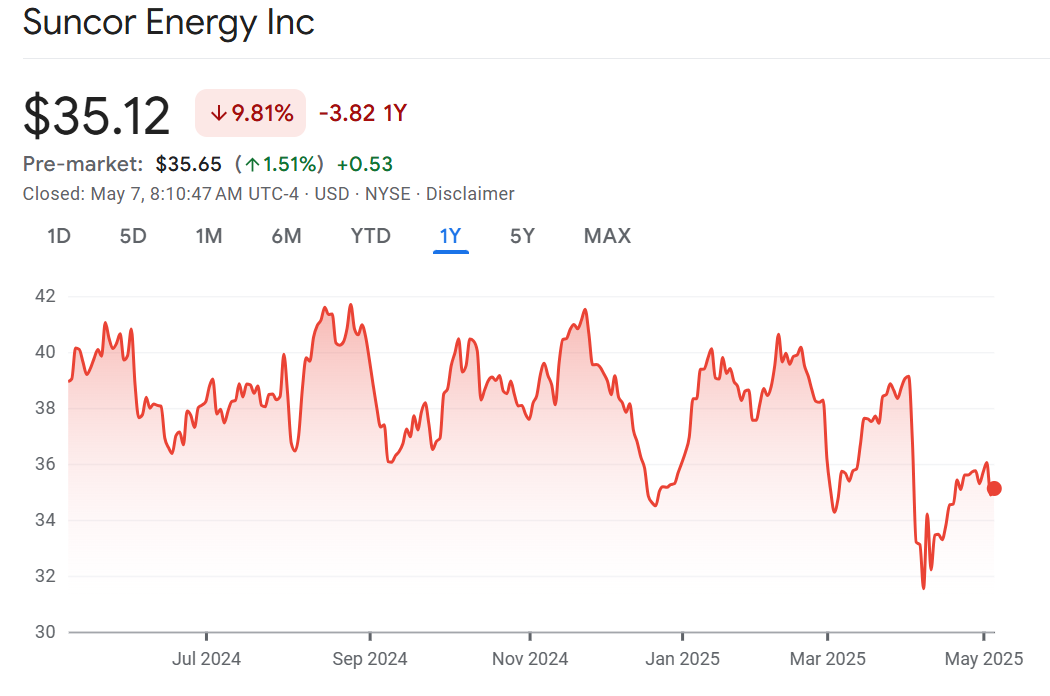Viewport: 1050px width, 696px height.
Task: Select the YTD tab
Action: [370, 236]
